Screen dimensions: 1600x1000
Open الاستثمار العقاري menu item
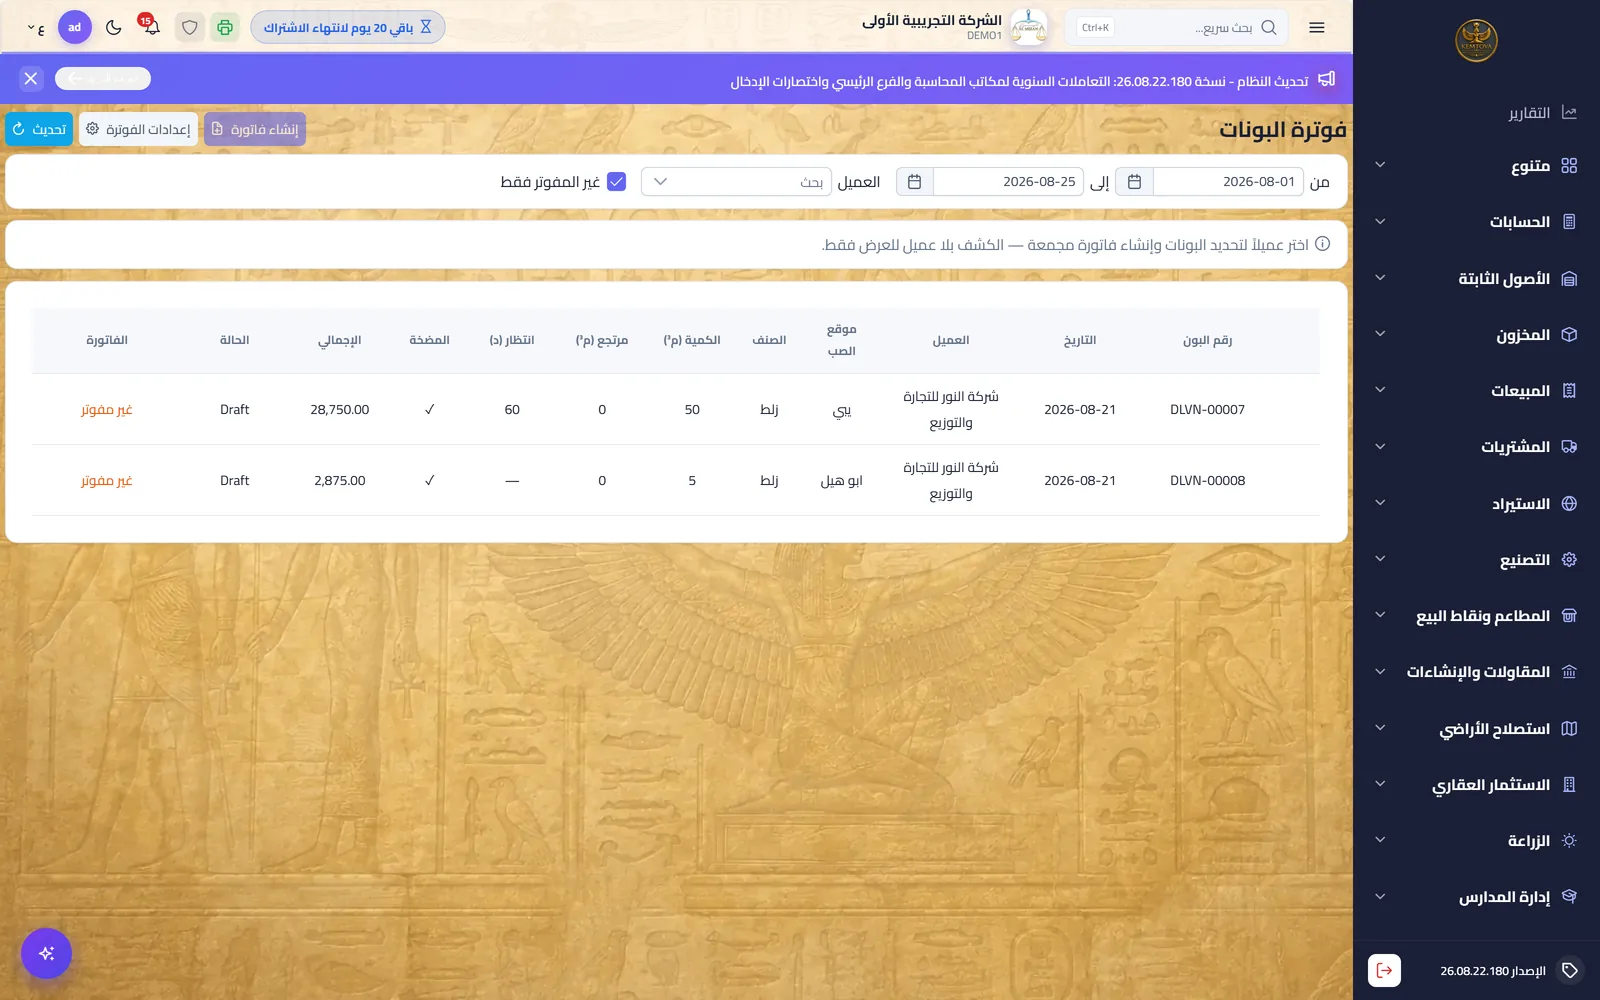click(1477, 785)
